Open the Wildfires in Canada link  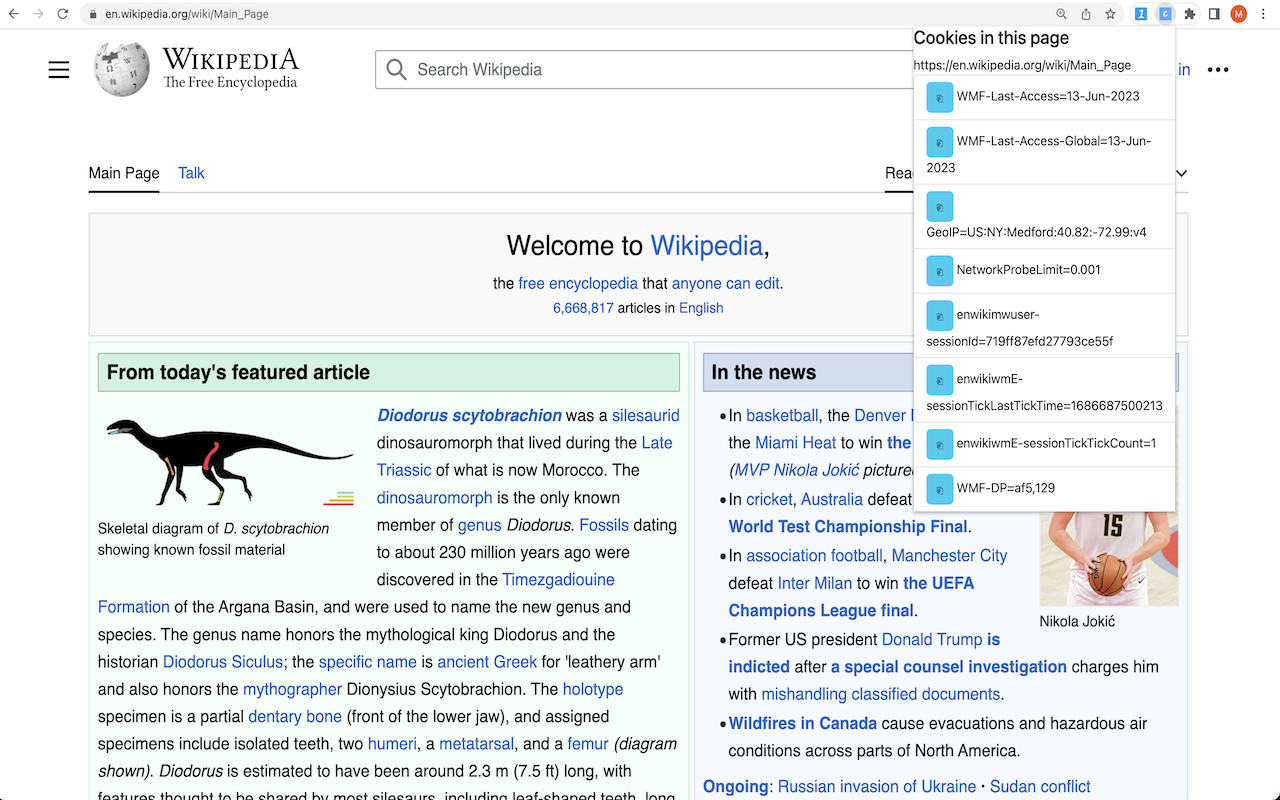coord(803,723)
